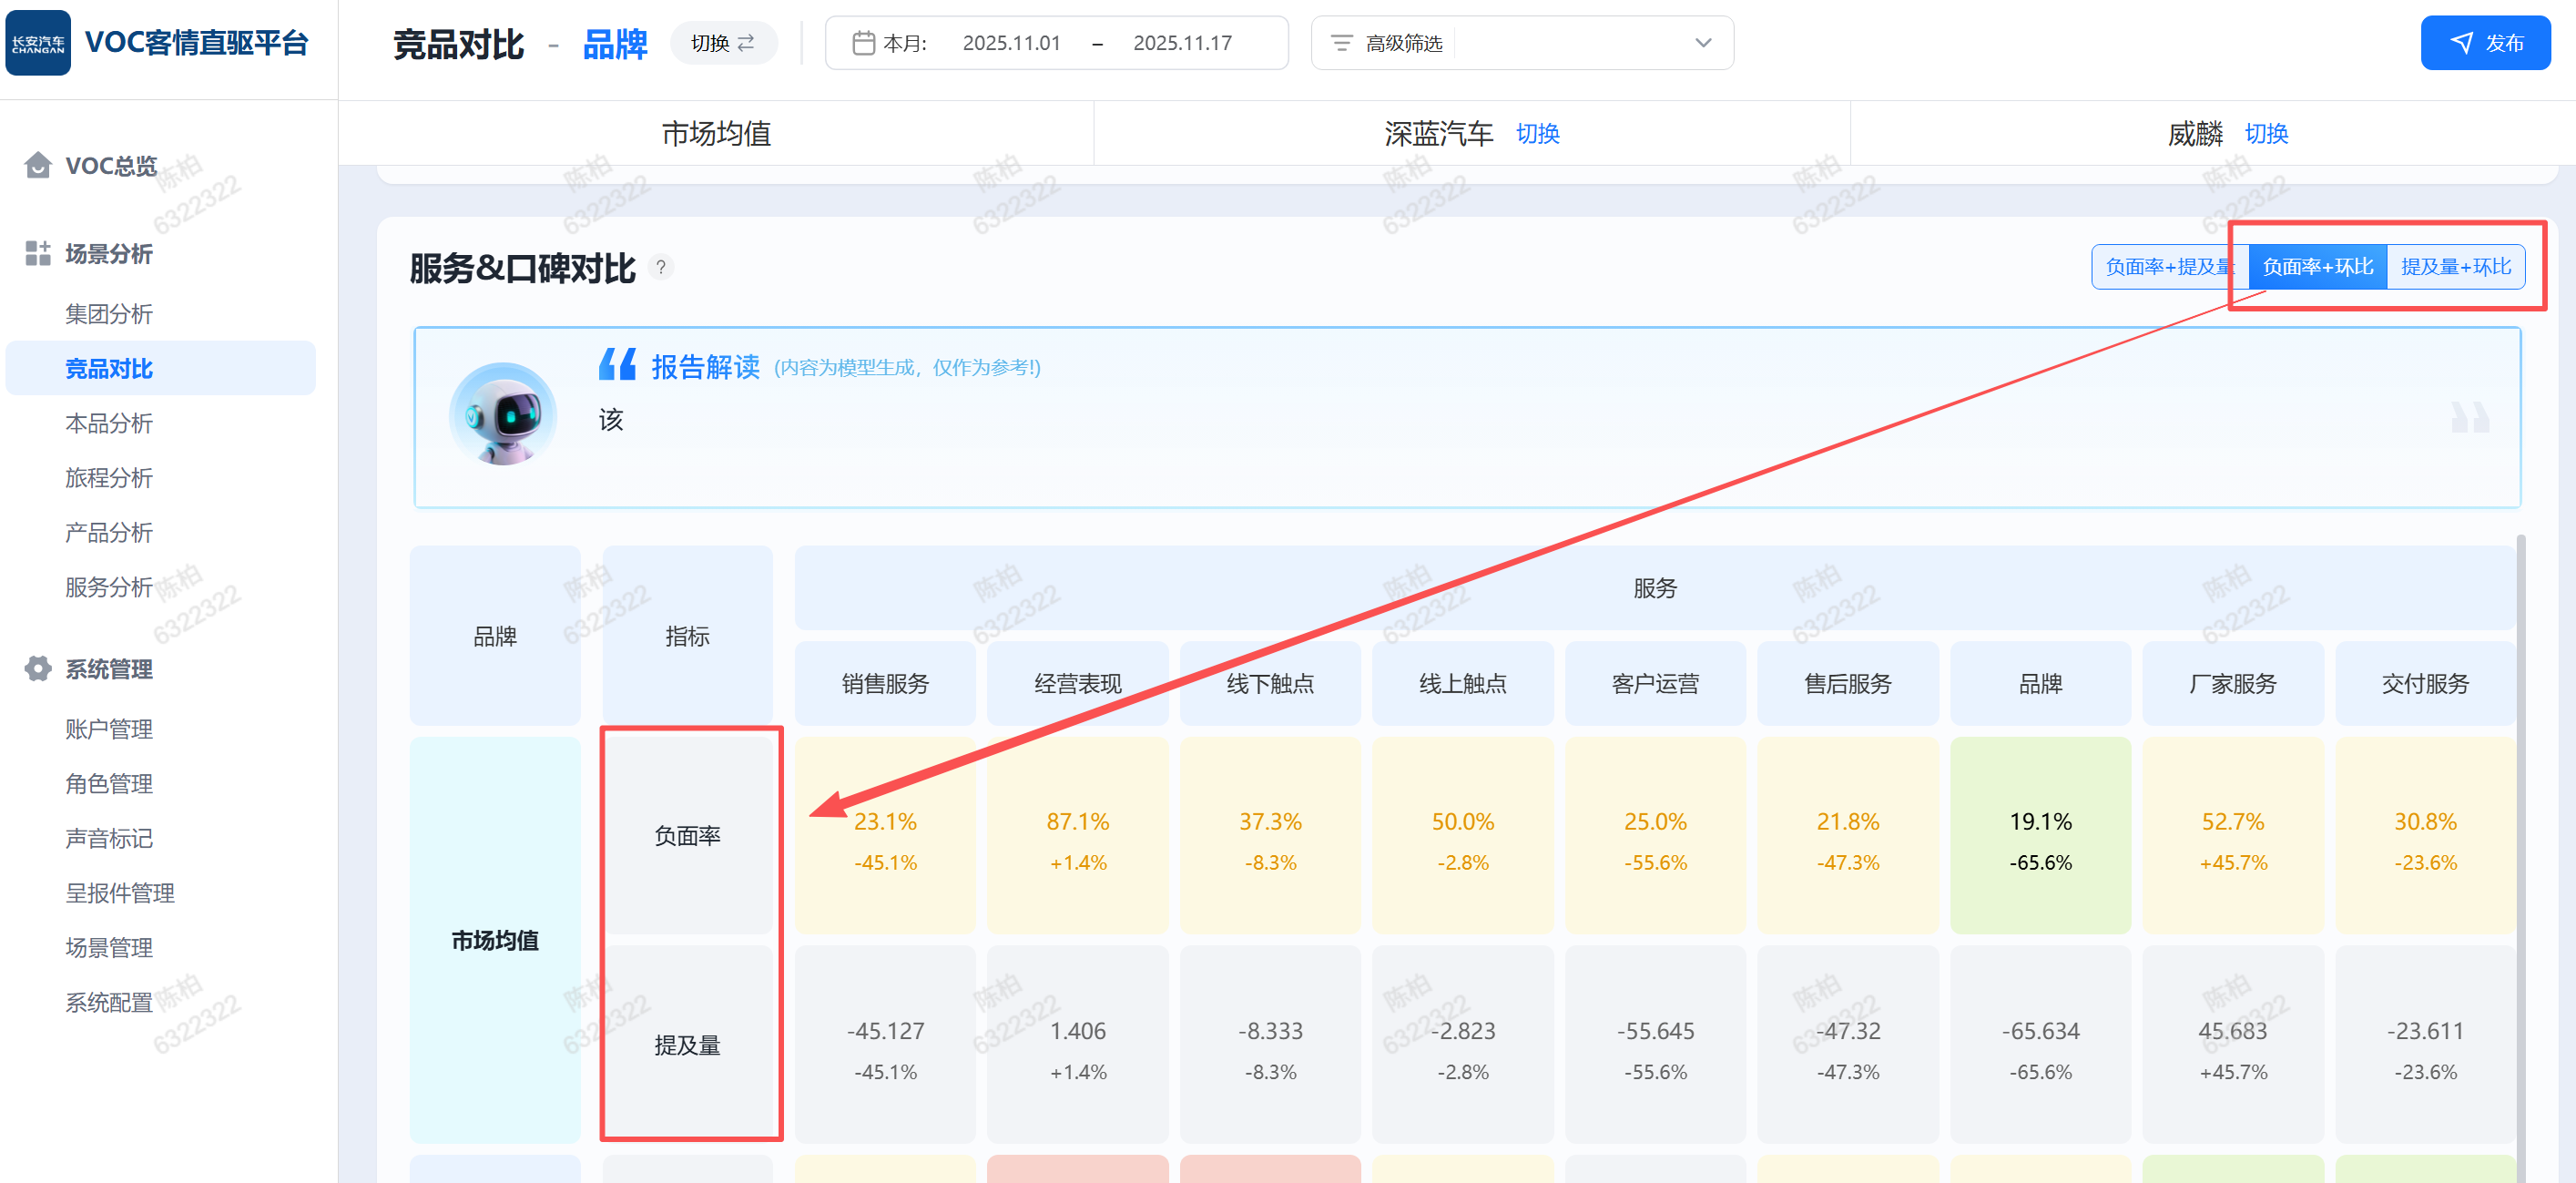
Task: Click the robot assistant avatar
Action: tap(503, 414)
